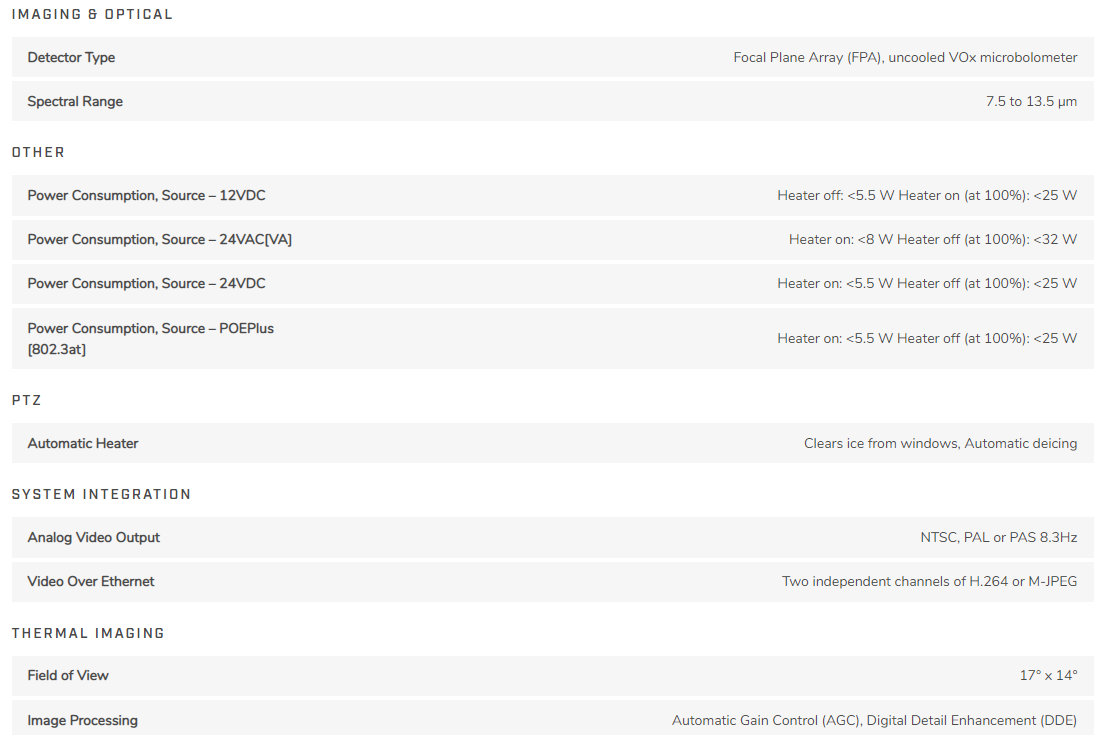Select the Power Consumption 12VDC label
Screen dimensions: 1103x735
tap(146, 195)
